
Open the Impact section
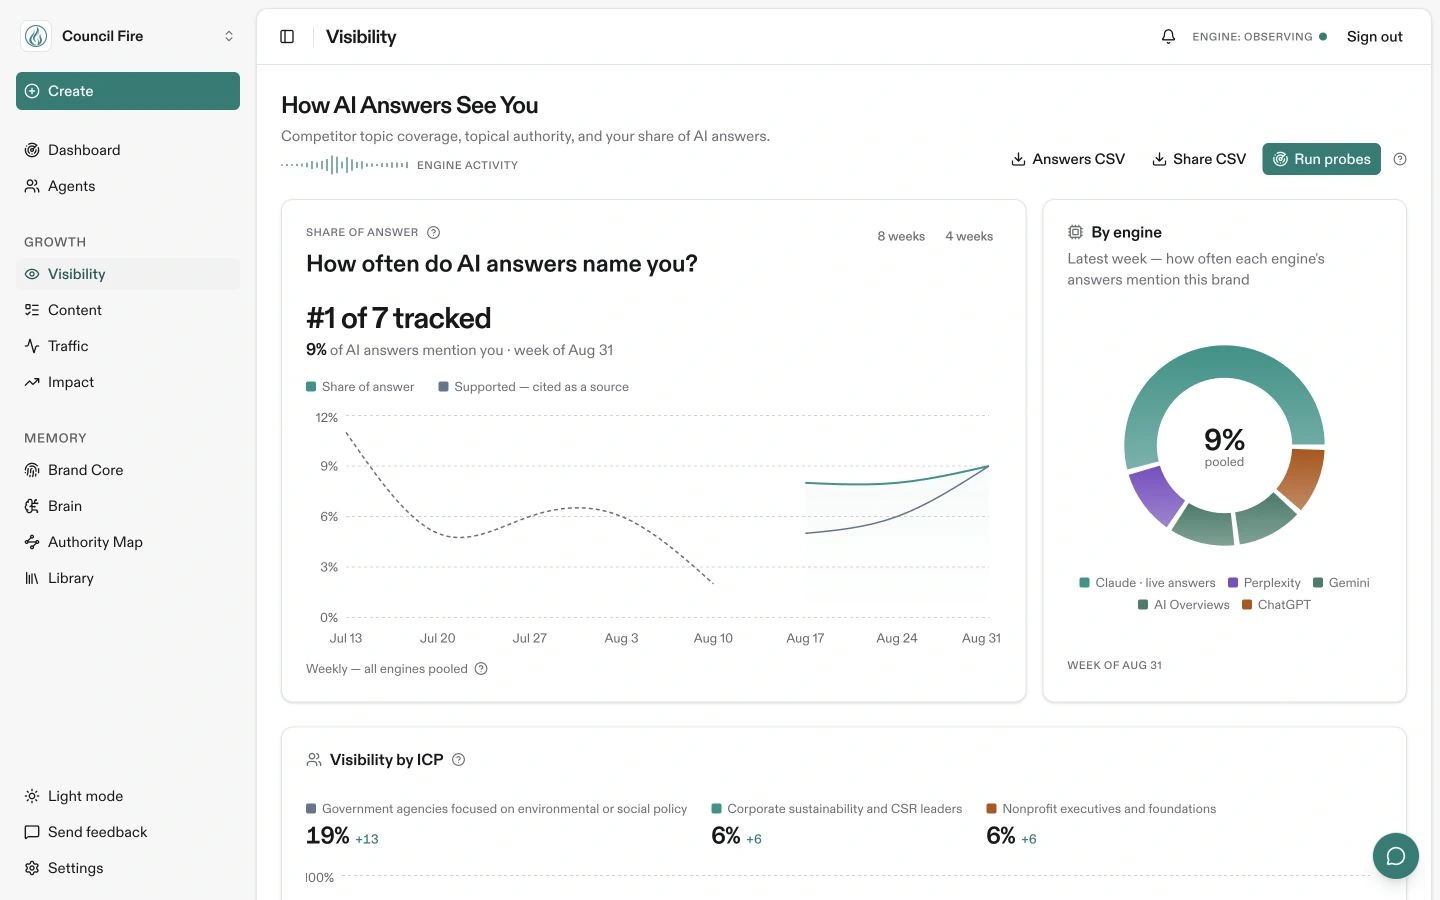[x=128, y=382]
